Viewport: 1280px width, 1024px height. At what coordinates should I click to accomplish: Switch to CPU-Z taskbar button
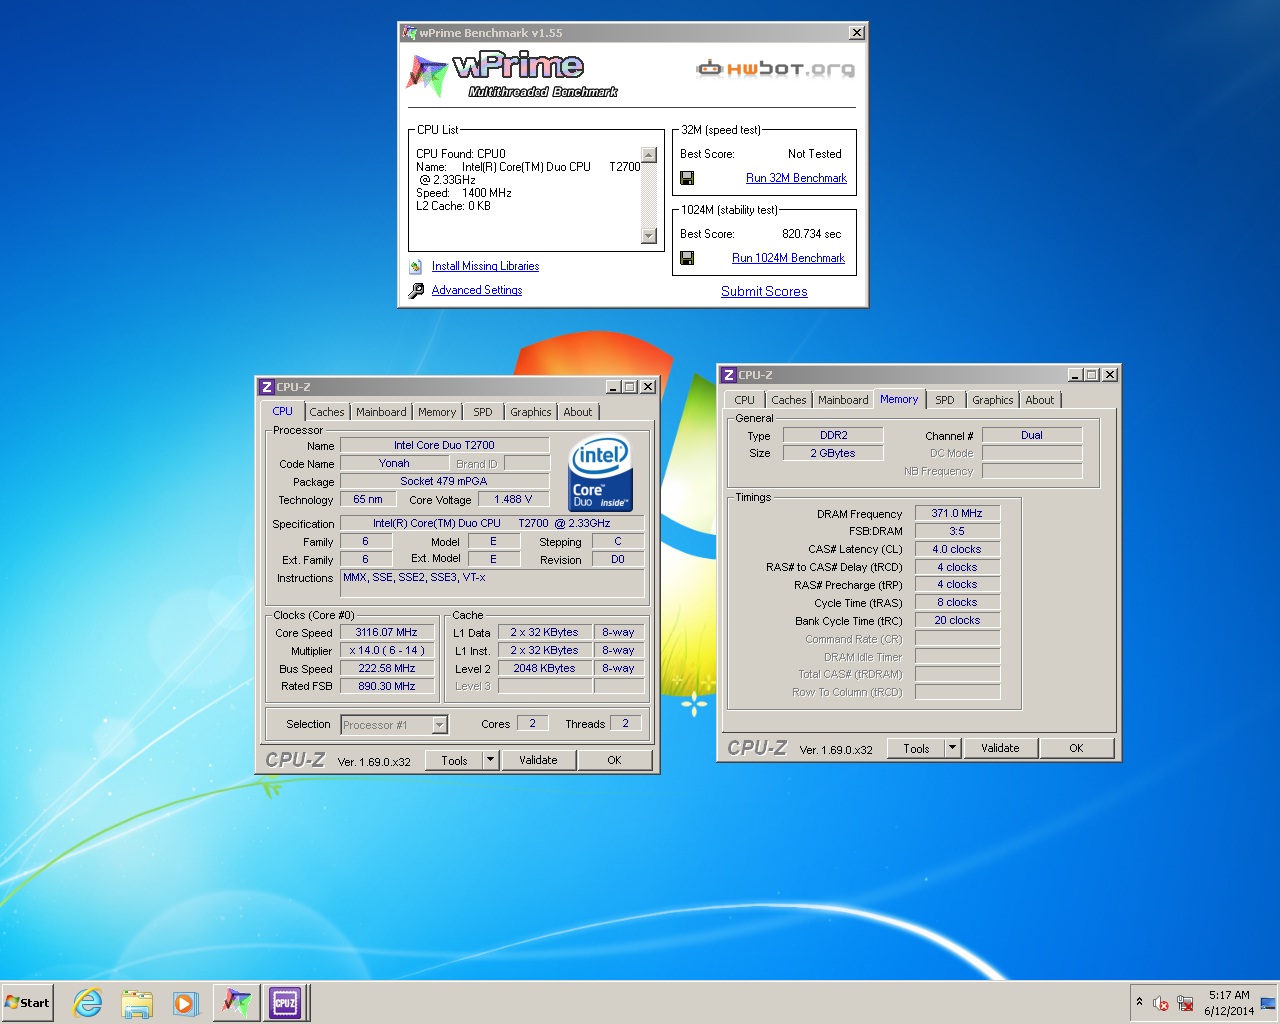[285, 1002]
